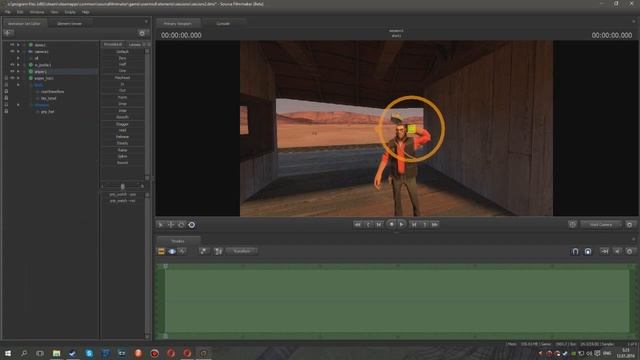Click the green timeline clip area
Viewport: 640px width, 360px height.
[x=397, y=301]
